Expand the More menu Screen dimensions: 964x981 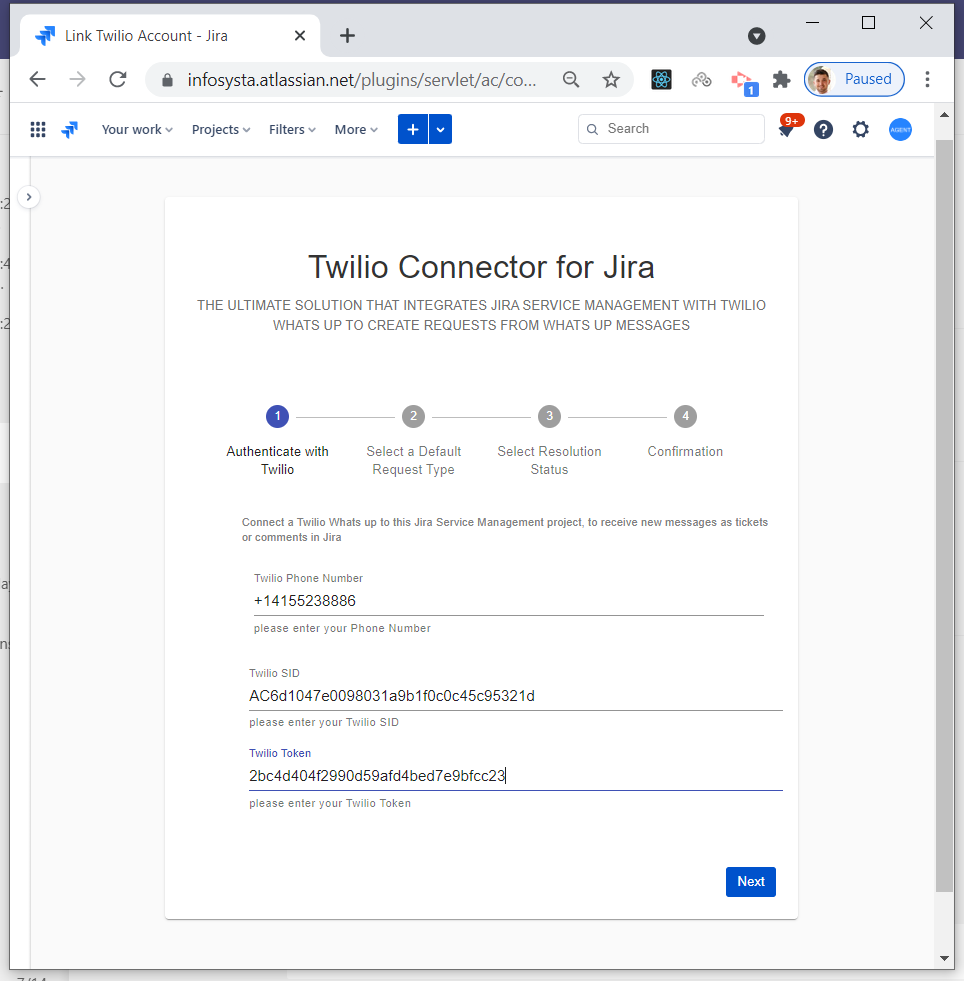coord(356,130)
